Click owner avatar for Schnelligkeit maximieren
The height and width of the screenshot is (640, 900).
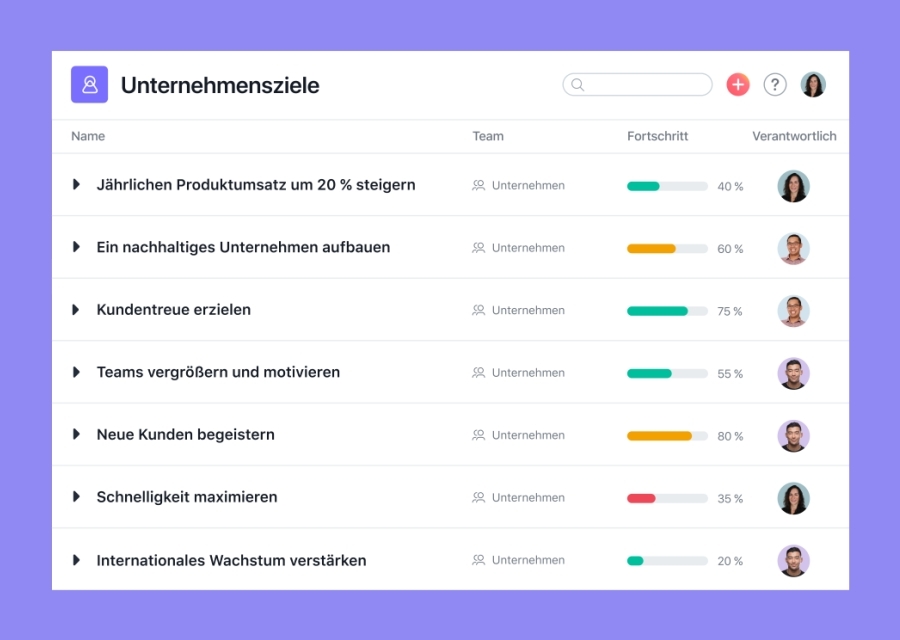pos(793,498)
